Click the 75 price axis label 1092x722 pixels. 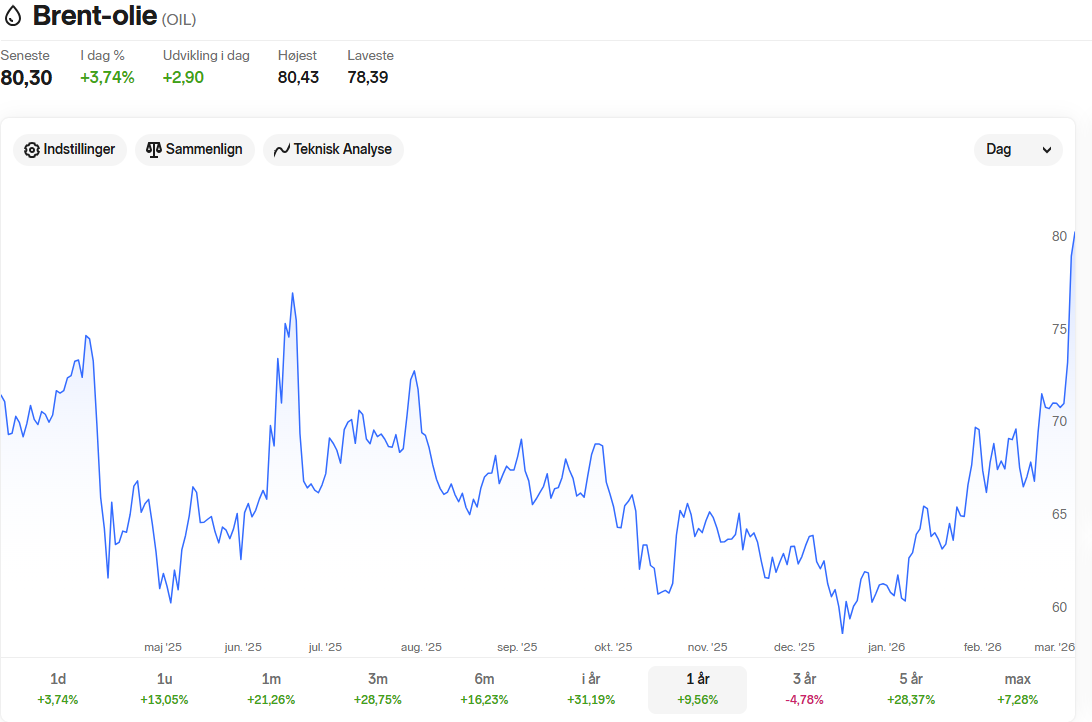point(1059,329)
